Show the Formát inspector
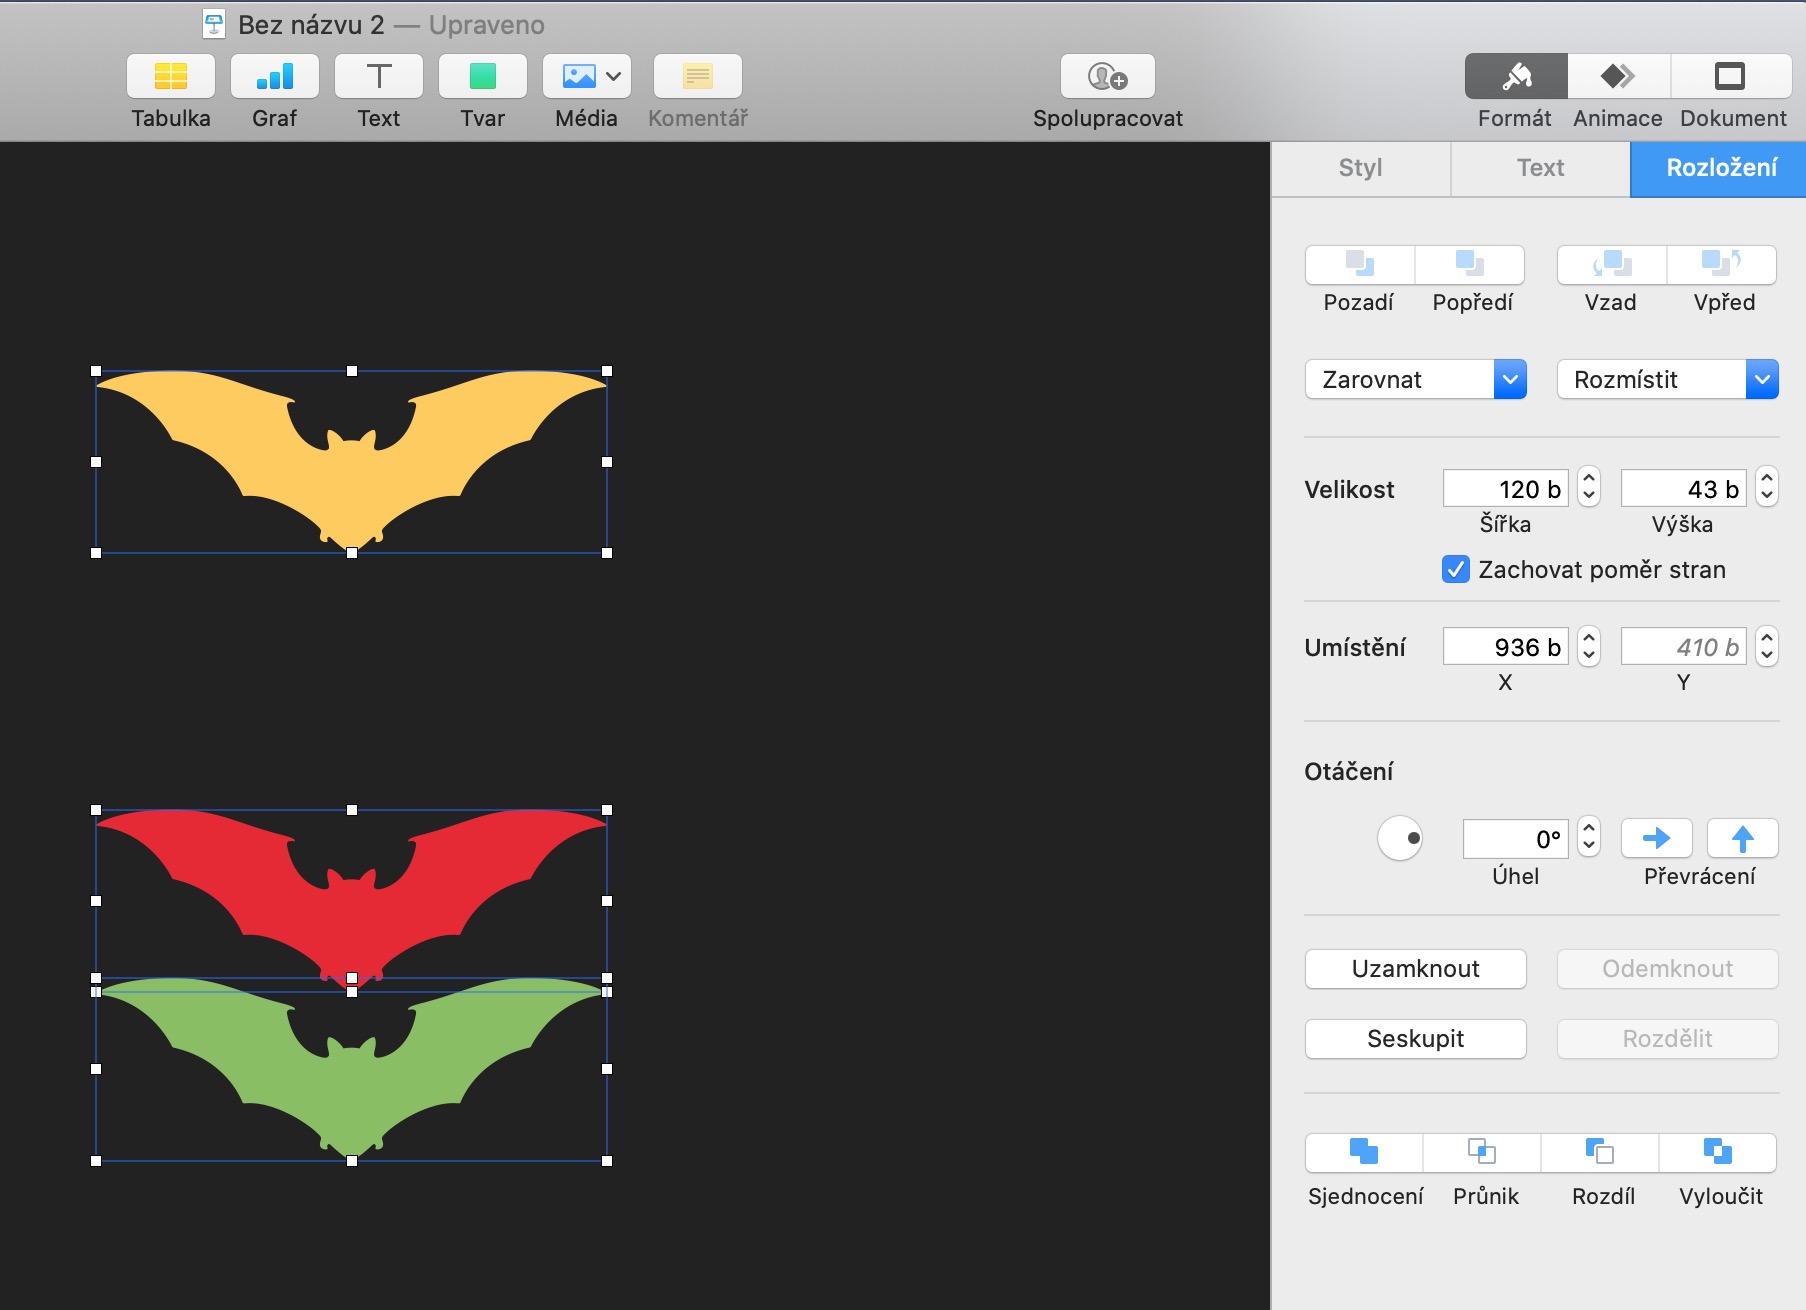This screenshot has width=1806, height=1310. click(1516, 76)
